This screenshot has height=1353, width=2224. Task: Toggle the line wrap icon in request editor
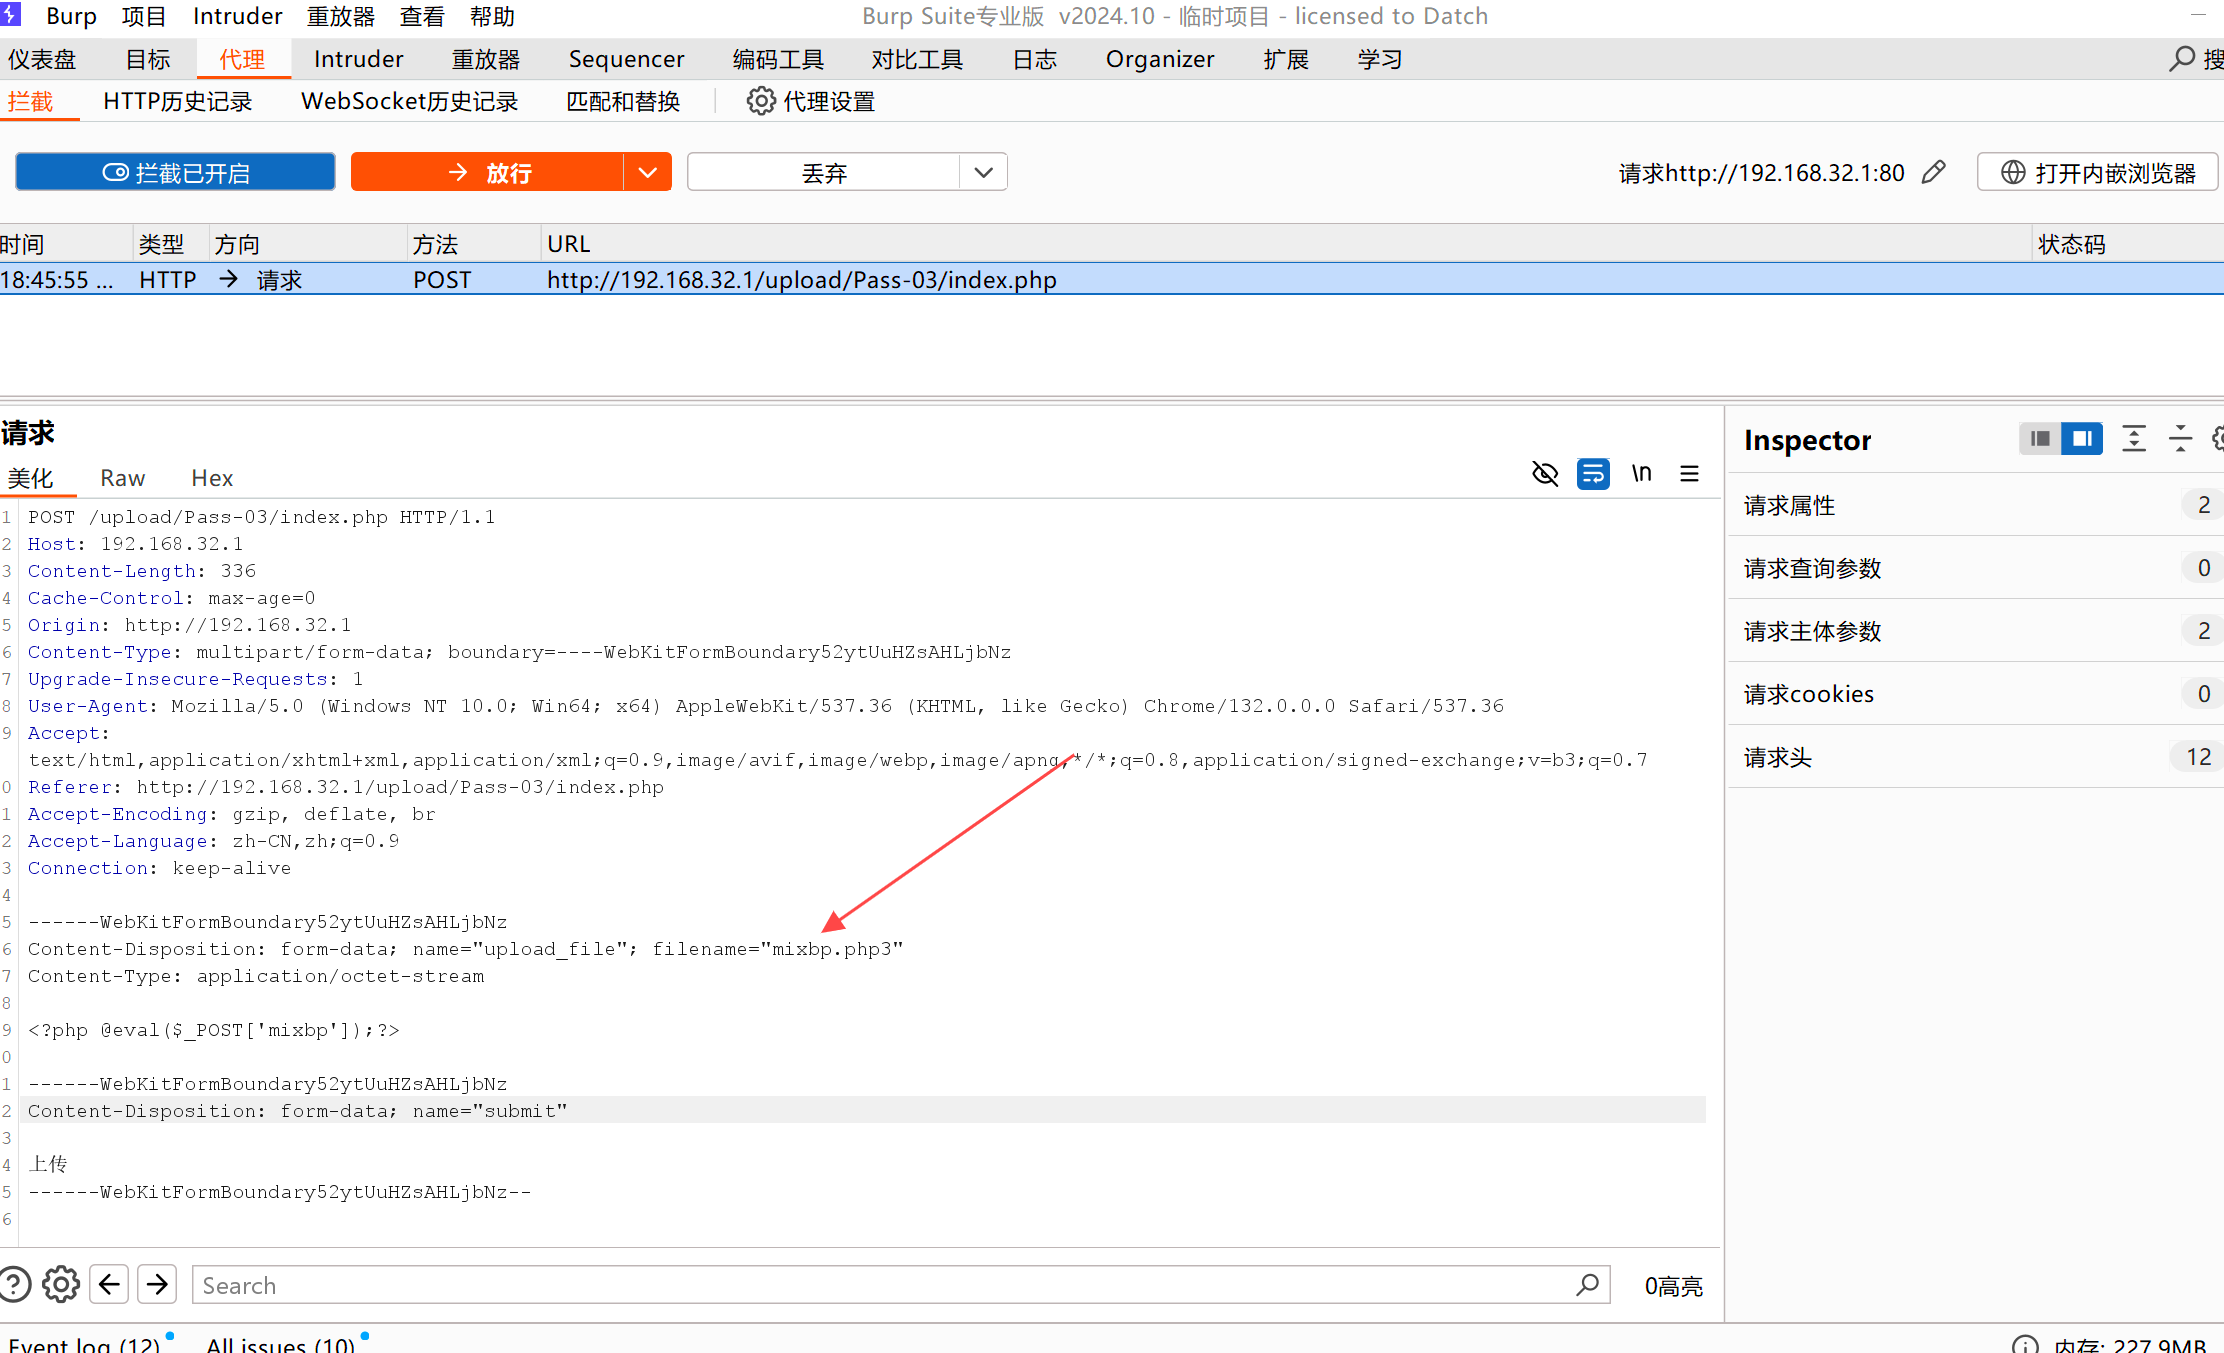[x=1593, y=473]
